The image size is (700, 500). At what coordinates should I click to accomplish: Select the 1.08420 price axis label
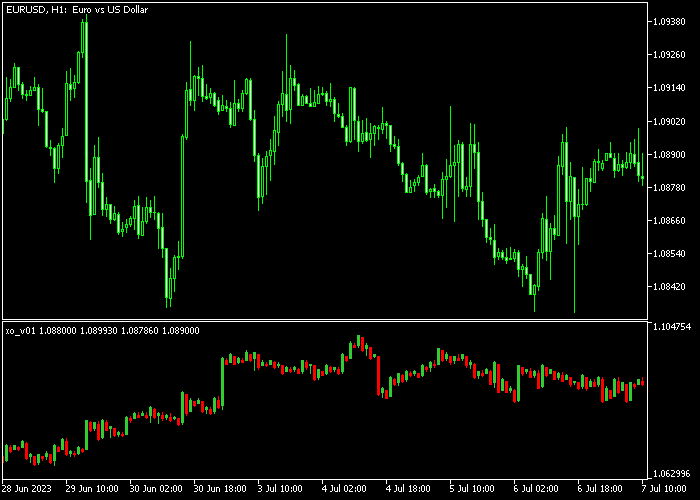pos(669,287)
